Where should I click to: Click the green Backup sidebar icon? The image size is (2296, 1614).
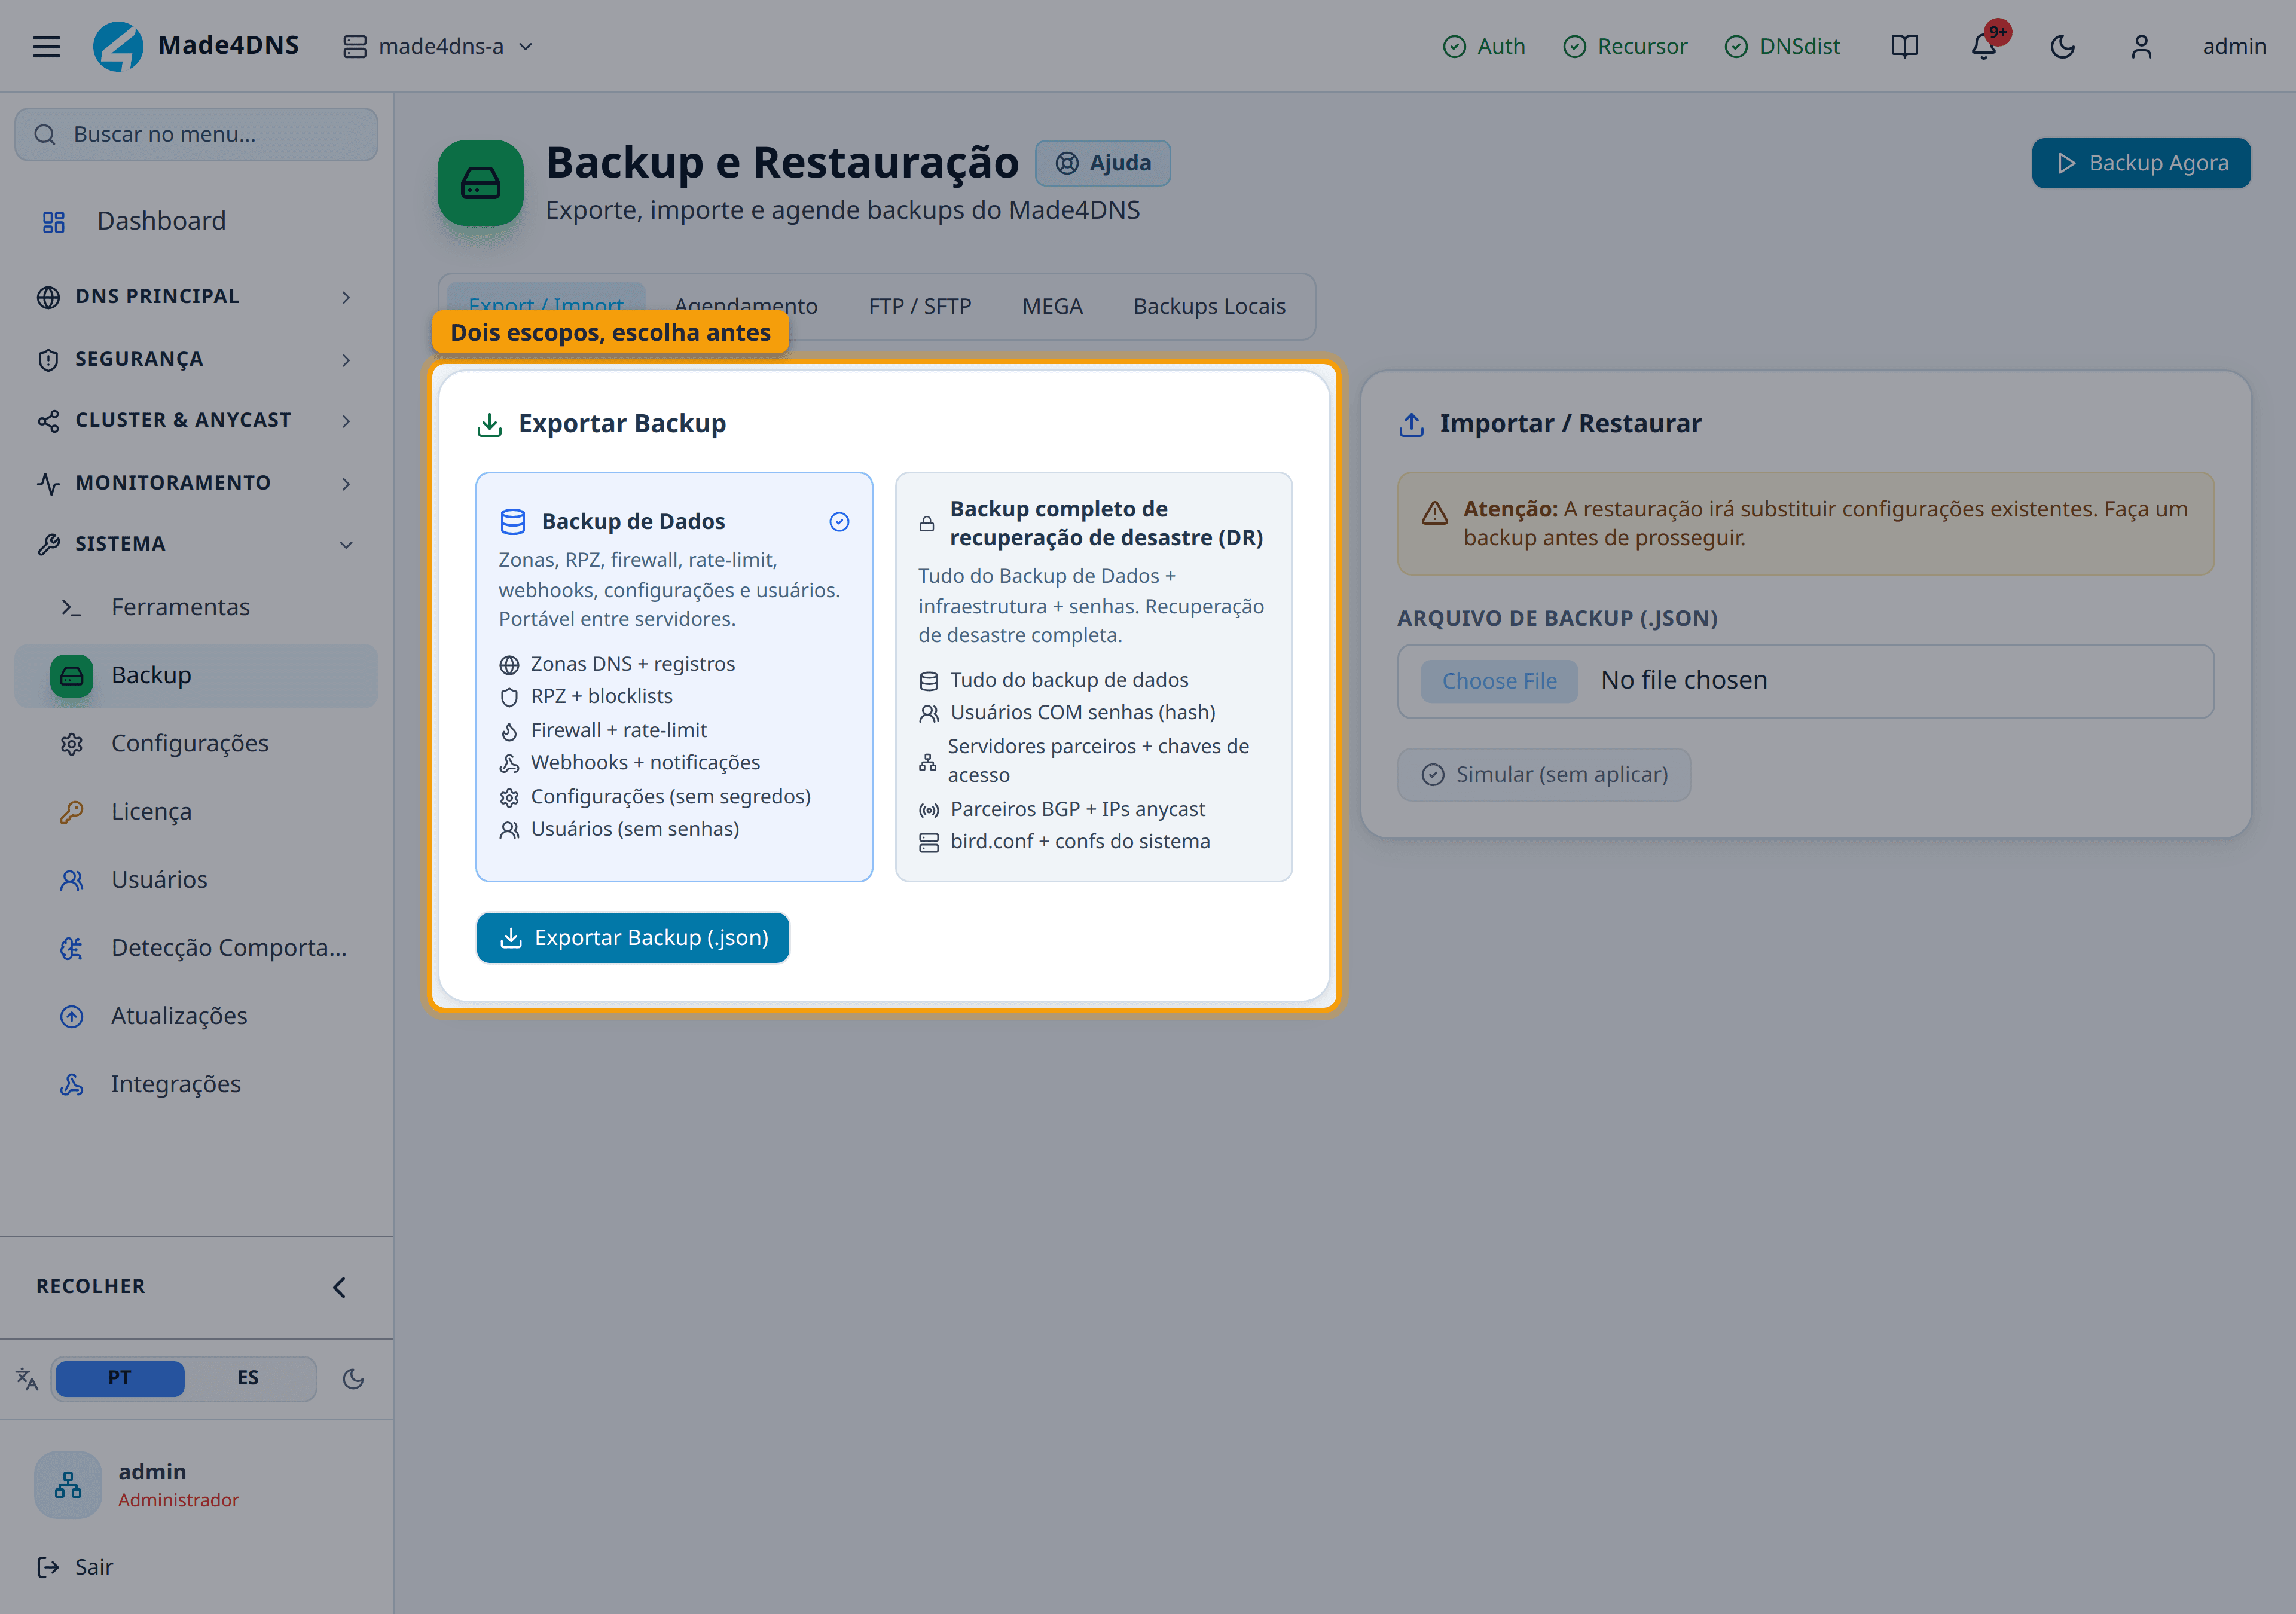coord(71,676)
